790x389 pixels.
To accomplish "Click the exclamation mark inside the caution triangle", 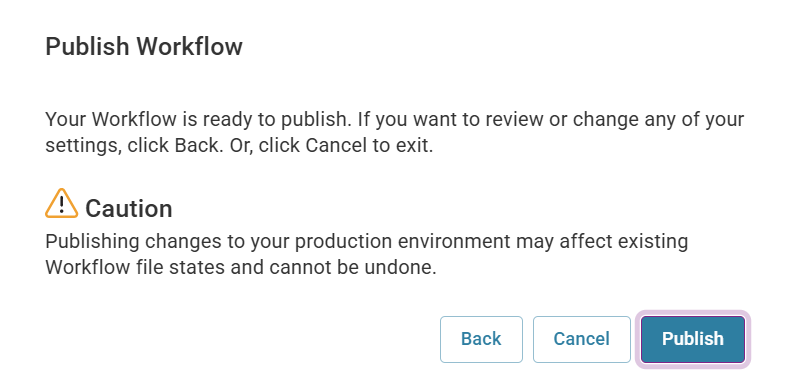I will [61, 205].
